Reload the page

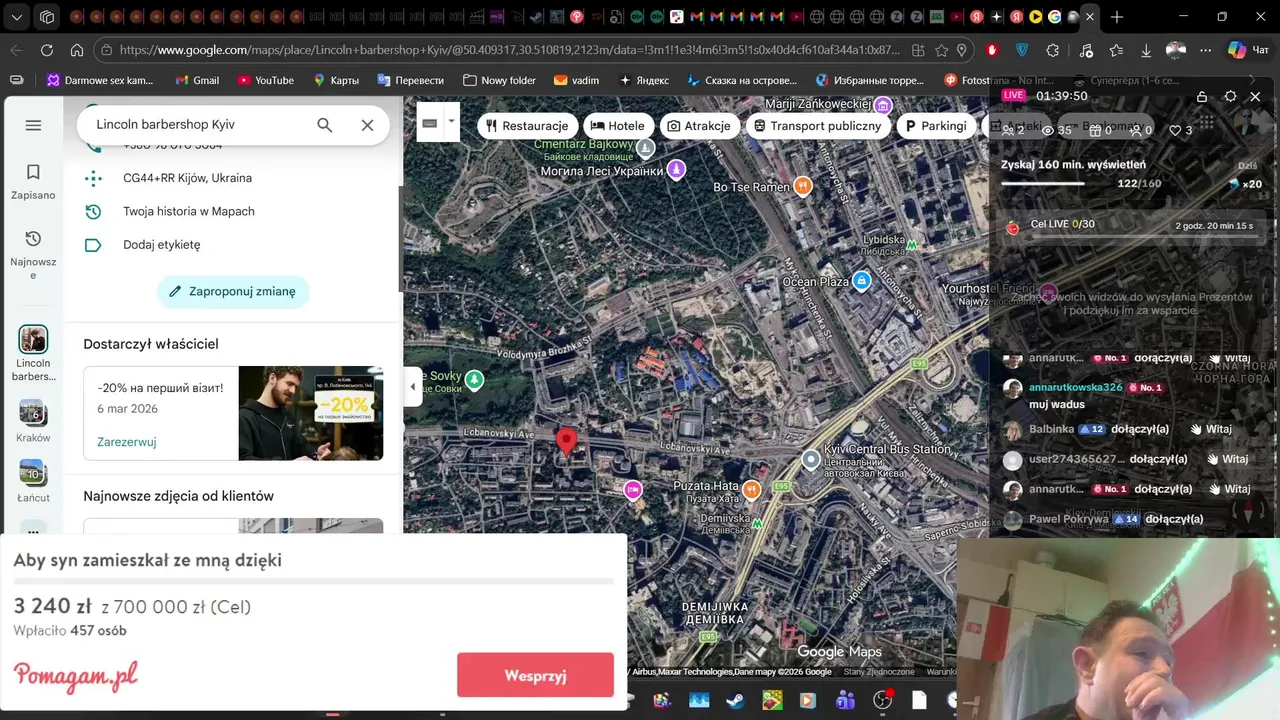click(47, 50)
